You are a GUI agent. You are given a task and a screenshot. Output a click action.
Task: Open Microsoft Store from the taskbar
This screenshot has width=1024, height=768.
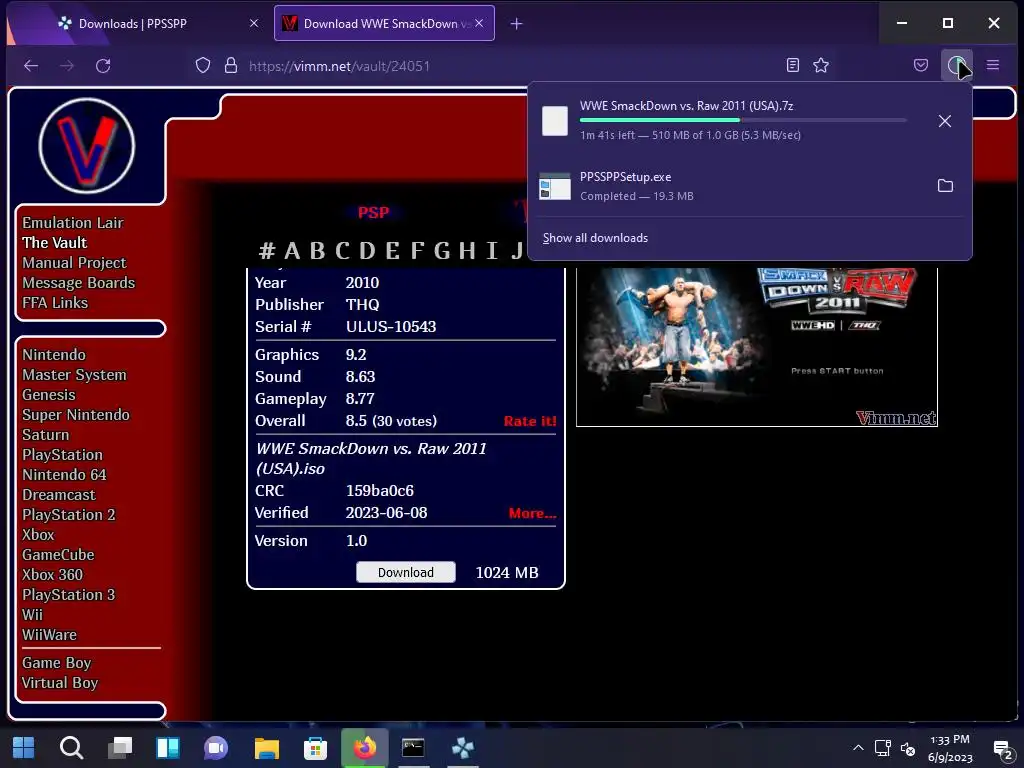[x=315, y=748]
